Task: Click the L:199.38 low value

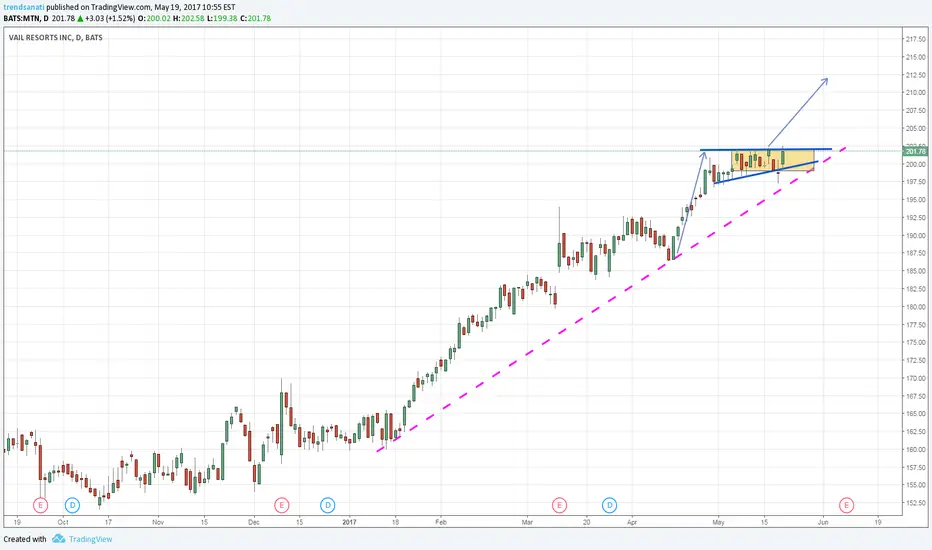Action: click(x=222, y=18)
